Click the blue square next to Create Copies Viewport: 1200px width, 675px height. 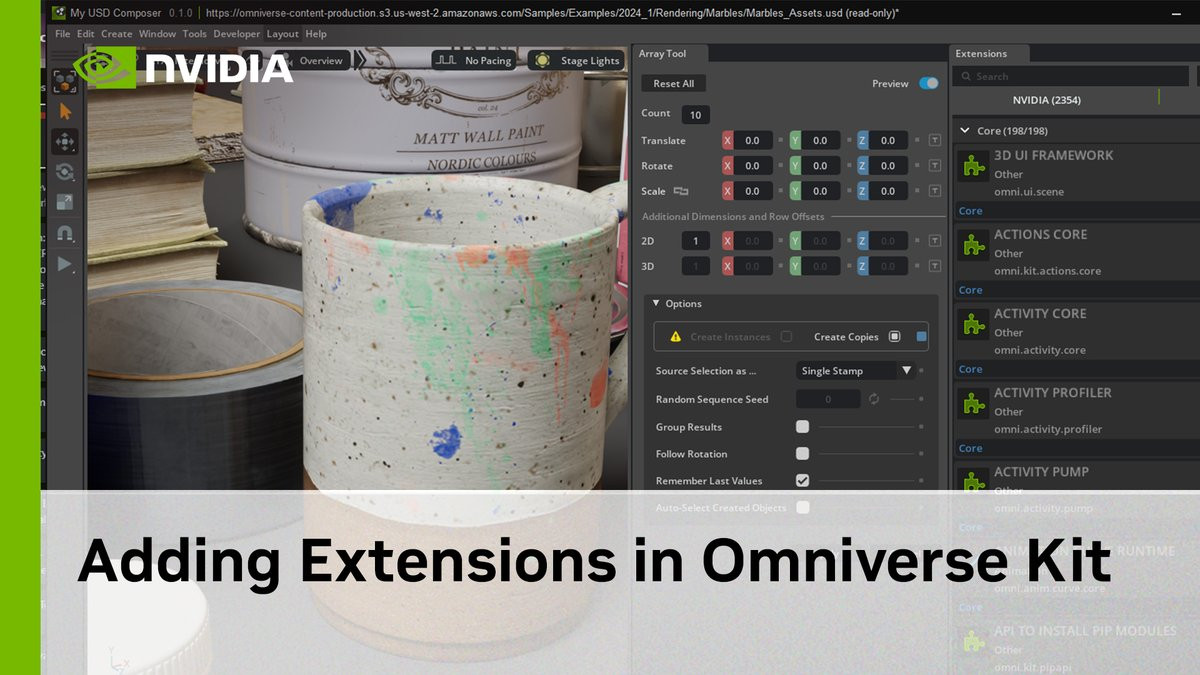click(921, 337)
